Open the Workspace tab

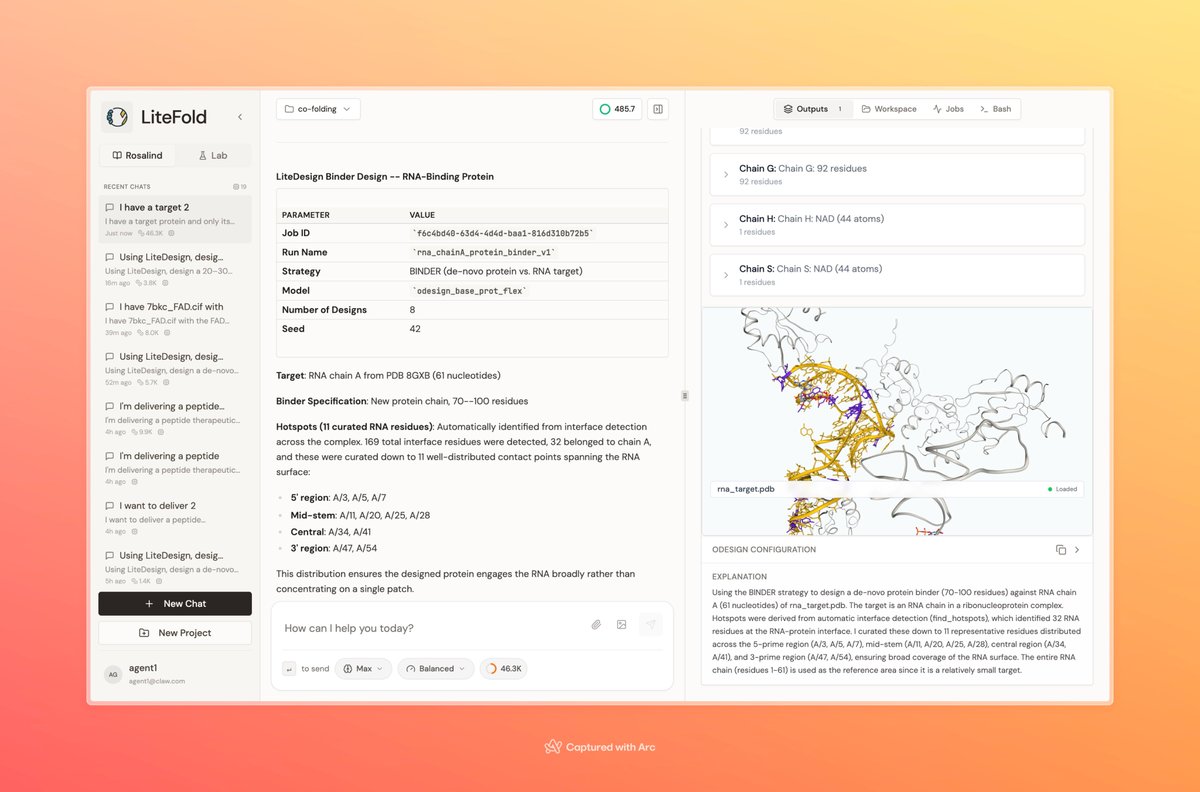coord(889,109)
